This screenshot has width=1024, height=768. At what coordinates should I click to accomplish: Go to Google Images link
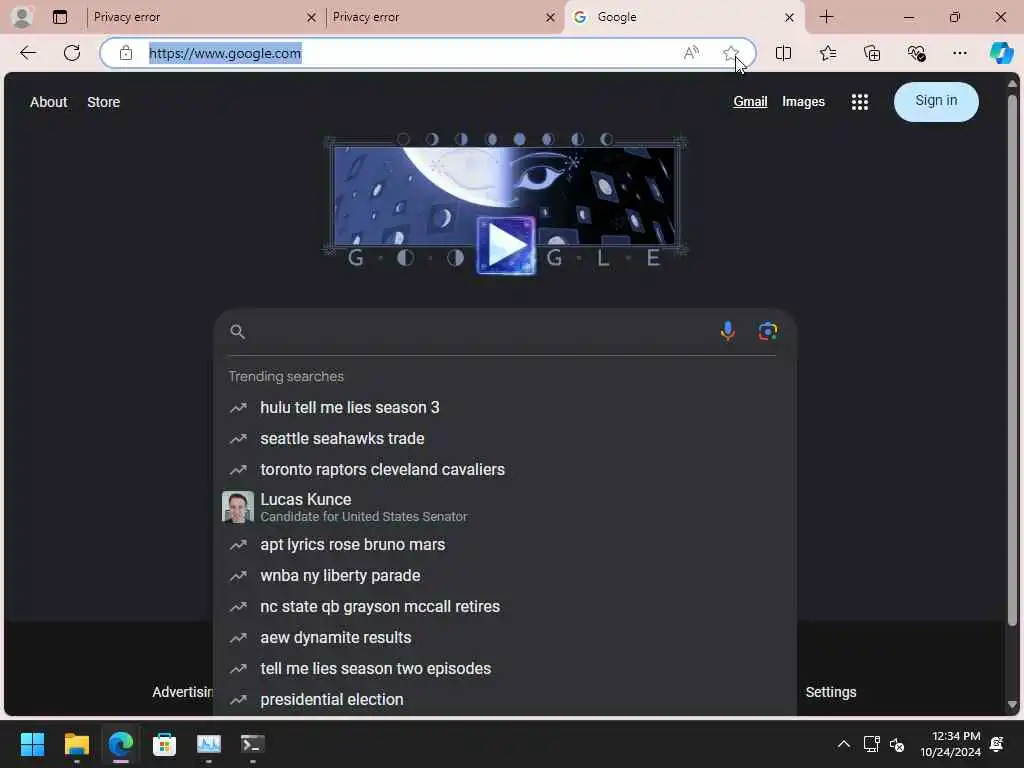tap(803, 102)
